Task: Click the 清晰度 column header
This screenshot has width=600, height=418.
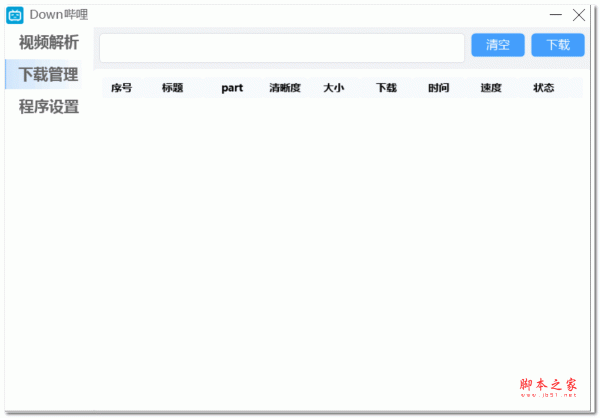Action: coord(285,88)
